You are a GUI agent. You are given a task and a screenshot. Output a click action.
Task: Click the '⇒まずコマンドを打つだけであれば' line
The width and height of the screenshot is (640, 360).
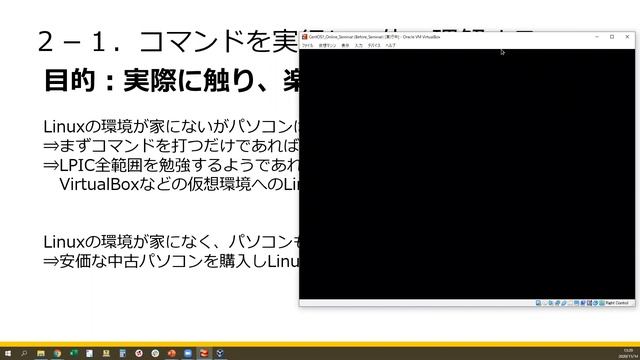click(x=171, y=146)
